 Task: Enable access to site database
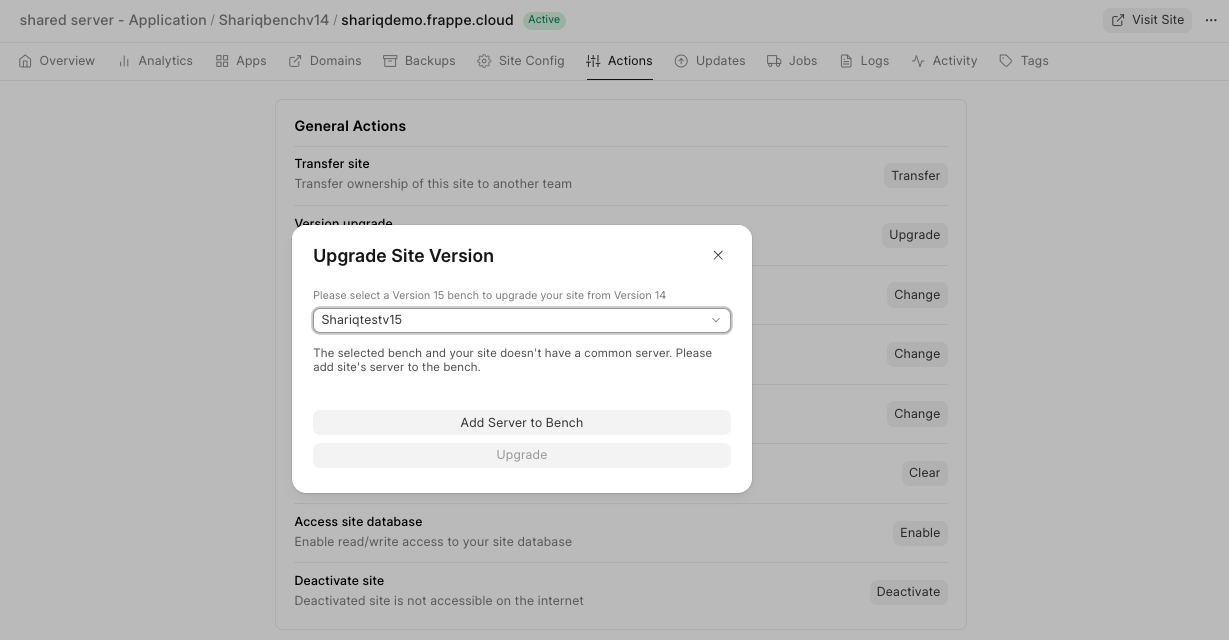click(919, 533)
